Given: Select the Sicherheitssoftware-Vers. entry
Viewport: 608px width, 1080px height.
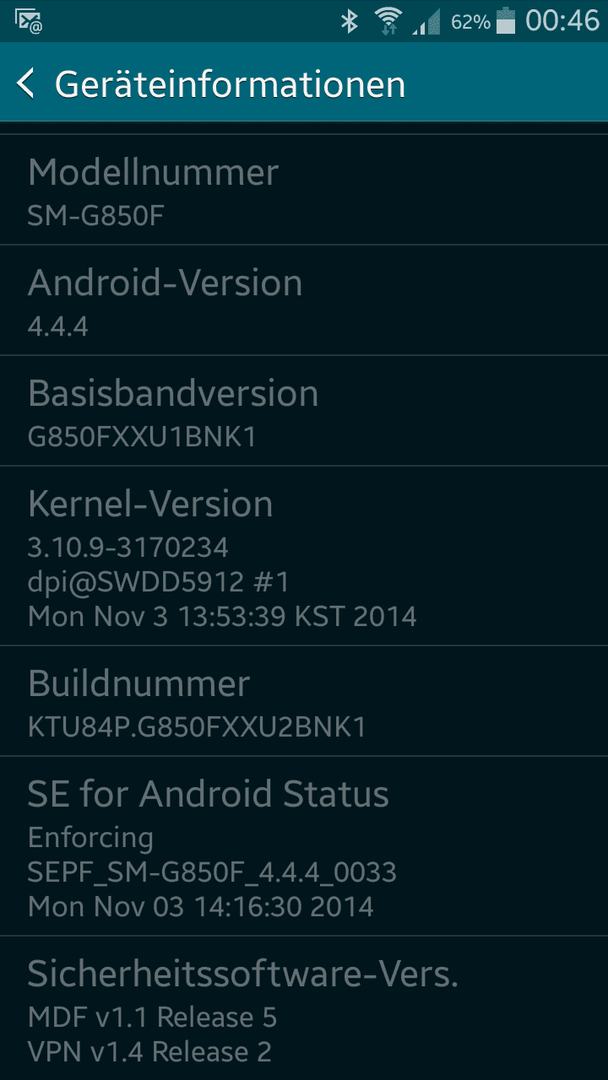Looking at the screenshot, I should [304, 1008].
